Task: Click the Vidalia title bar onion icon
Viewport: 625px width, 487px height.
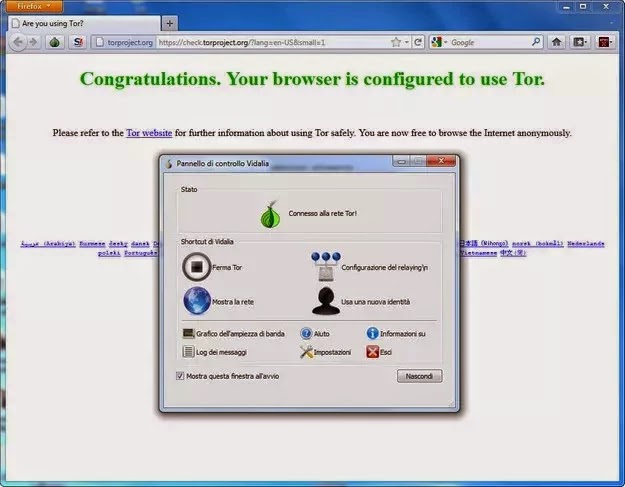Action: [x=169, y=164]
